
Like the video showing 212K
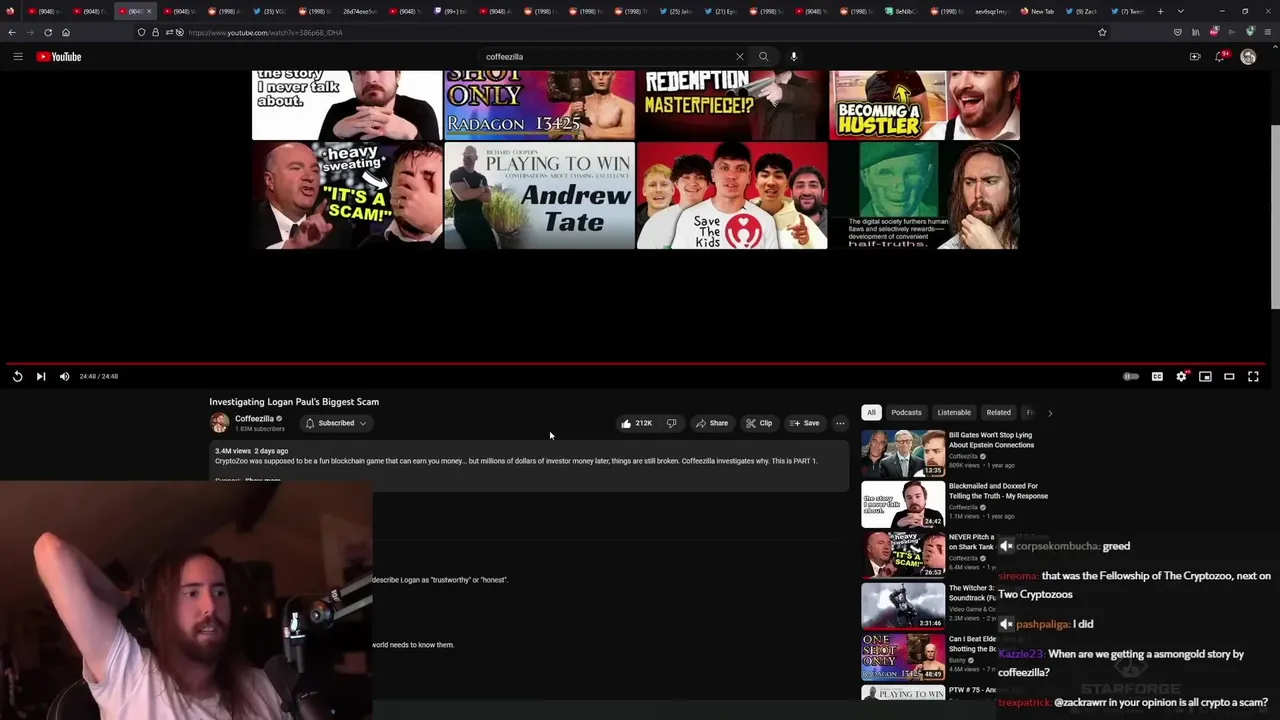[x=636, y=423]
